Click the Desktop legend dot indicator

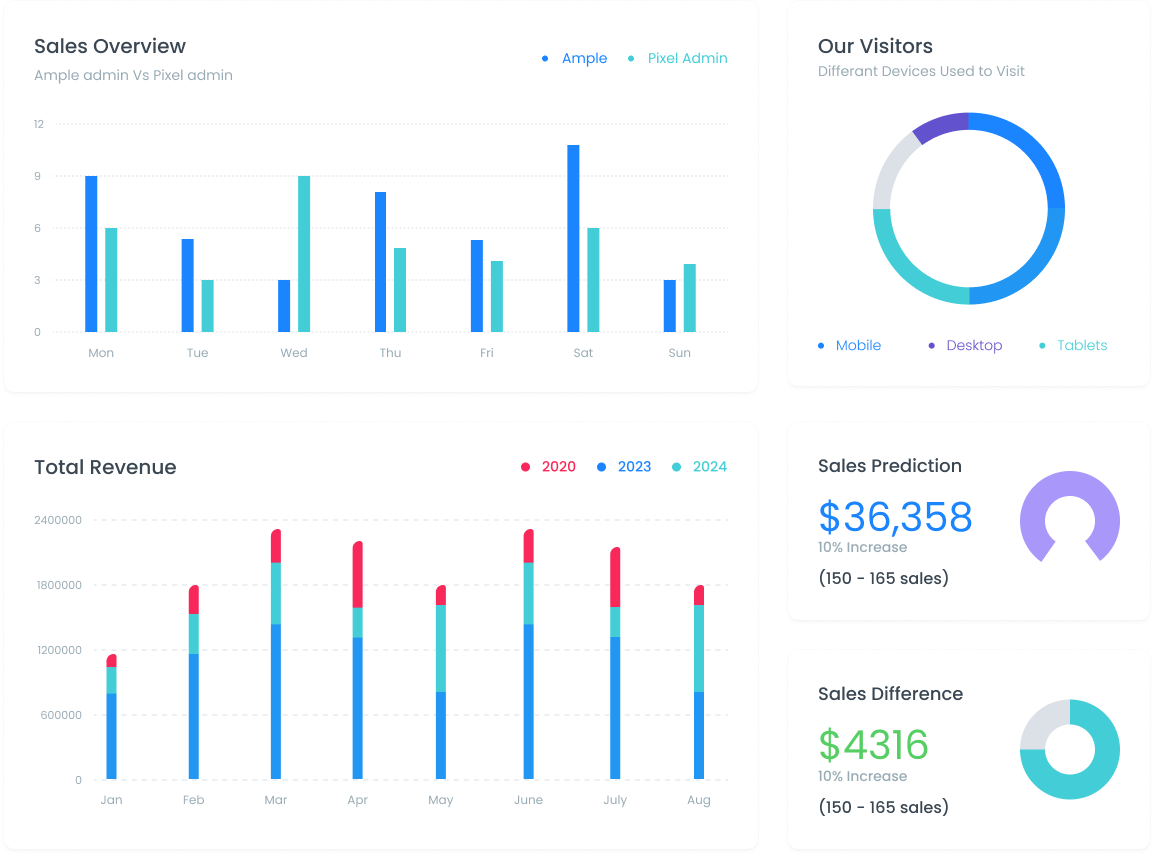click(931, 345)
